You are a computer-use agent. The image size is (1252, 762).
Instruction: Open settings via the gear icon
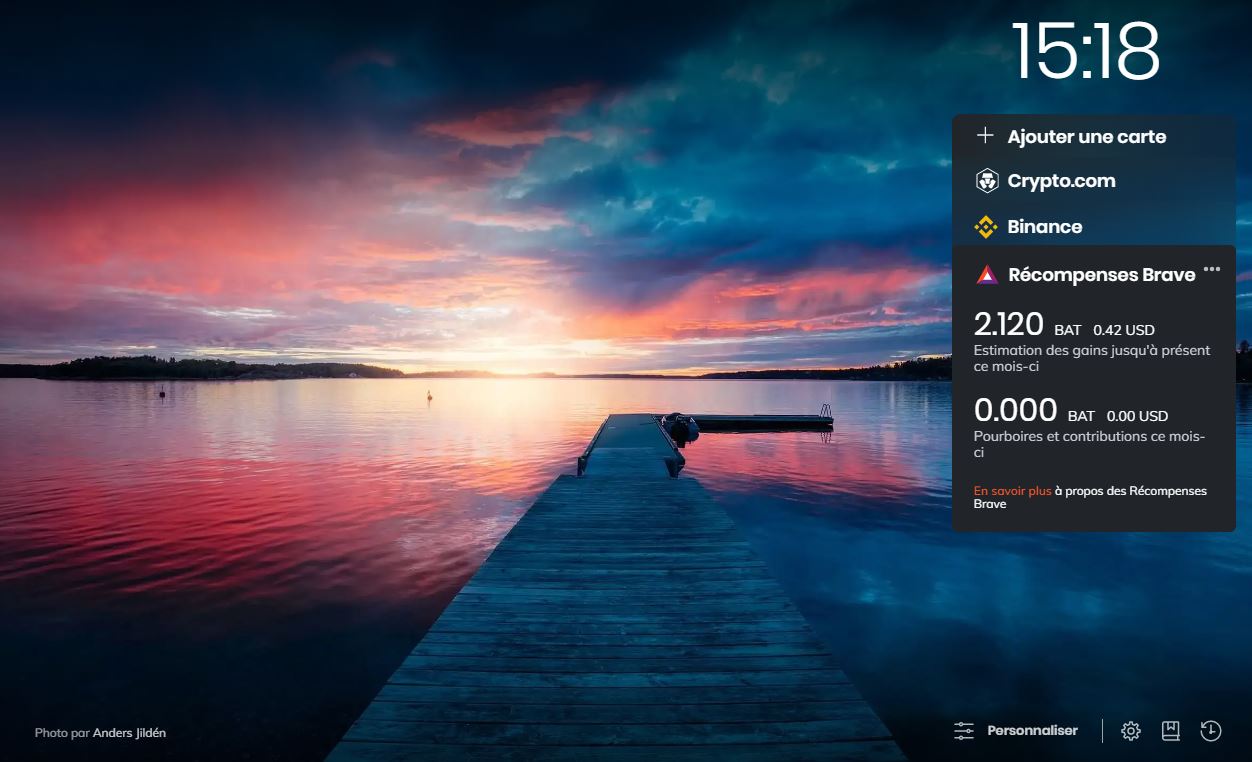pos(1131,731)
